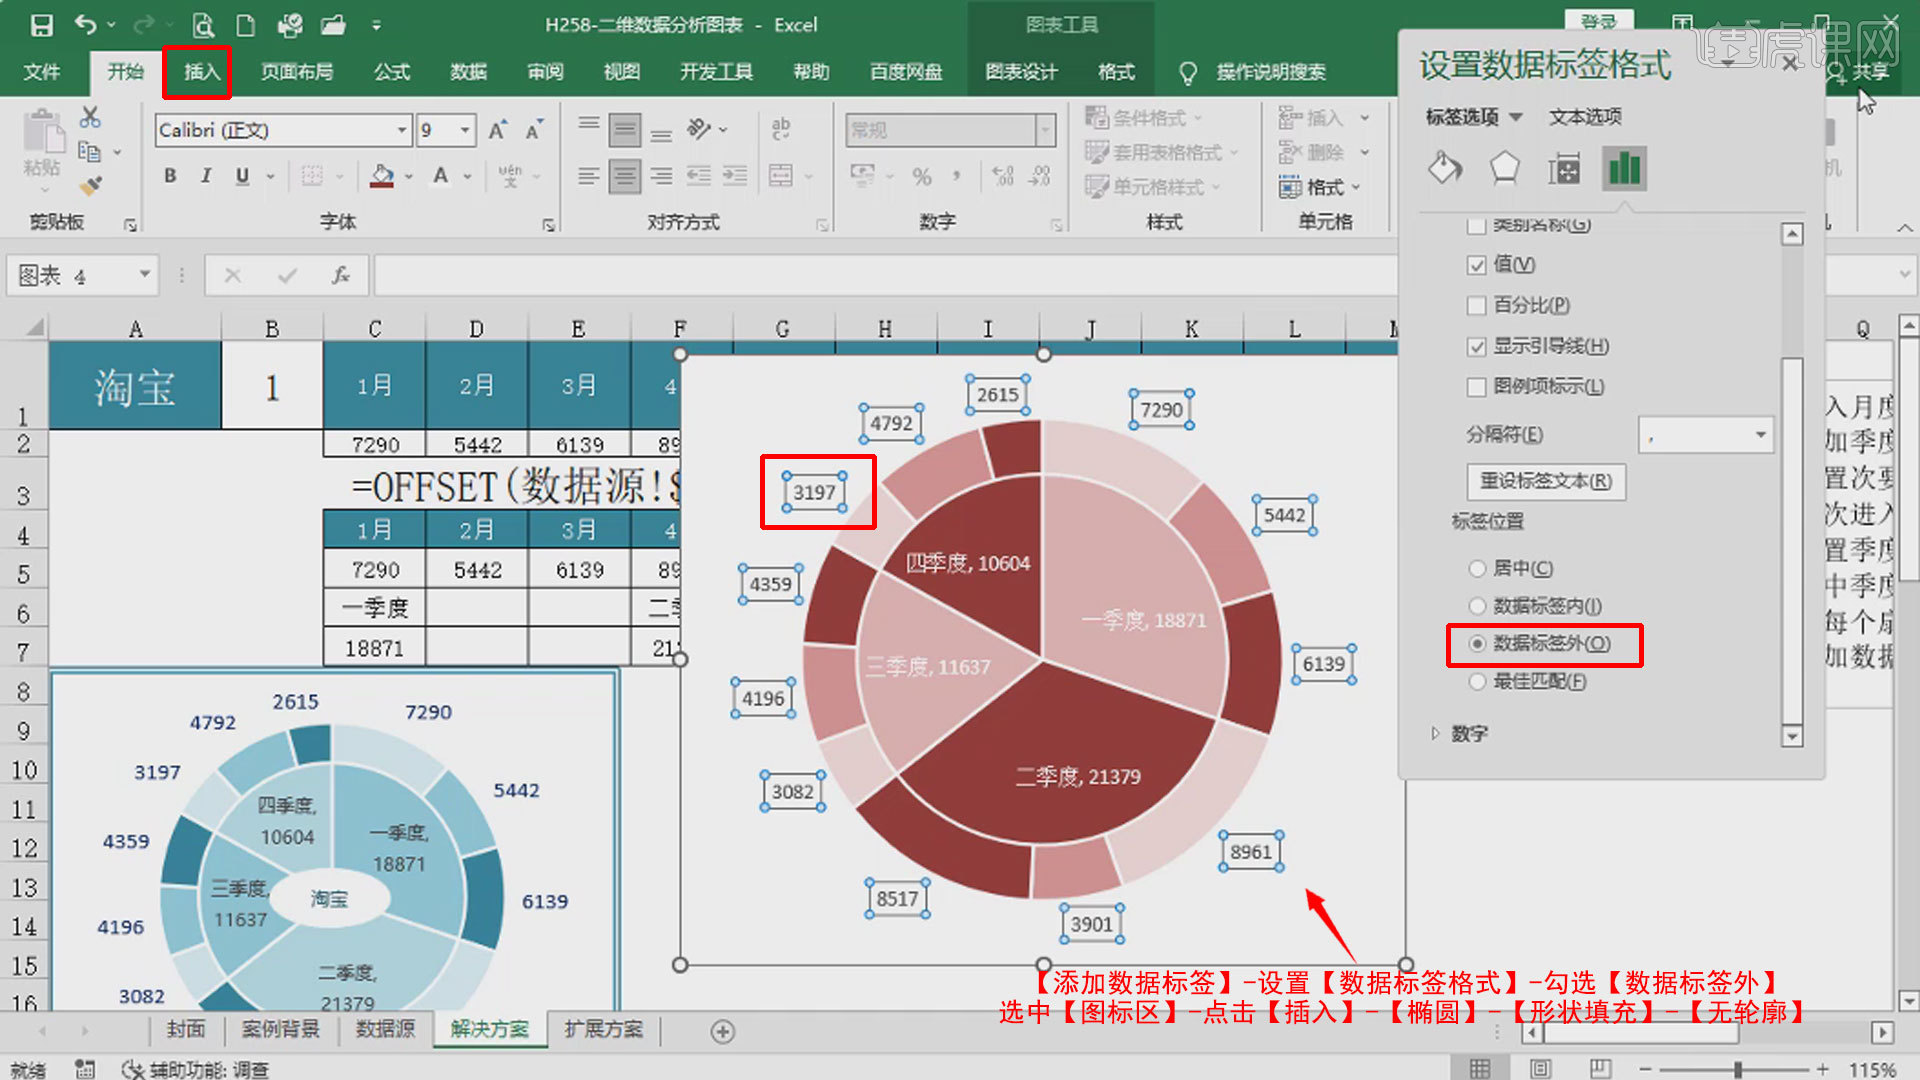This screenshot has width=1920, height=1080.
Task: Uncheck the 值(V) checkbox
Action: (x=1477, y=265)
